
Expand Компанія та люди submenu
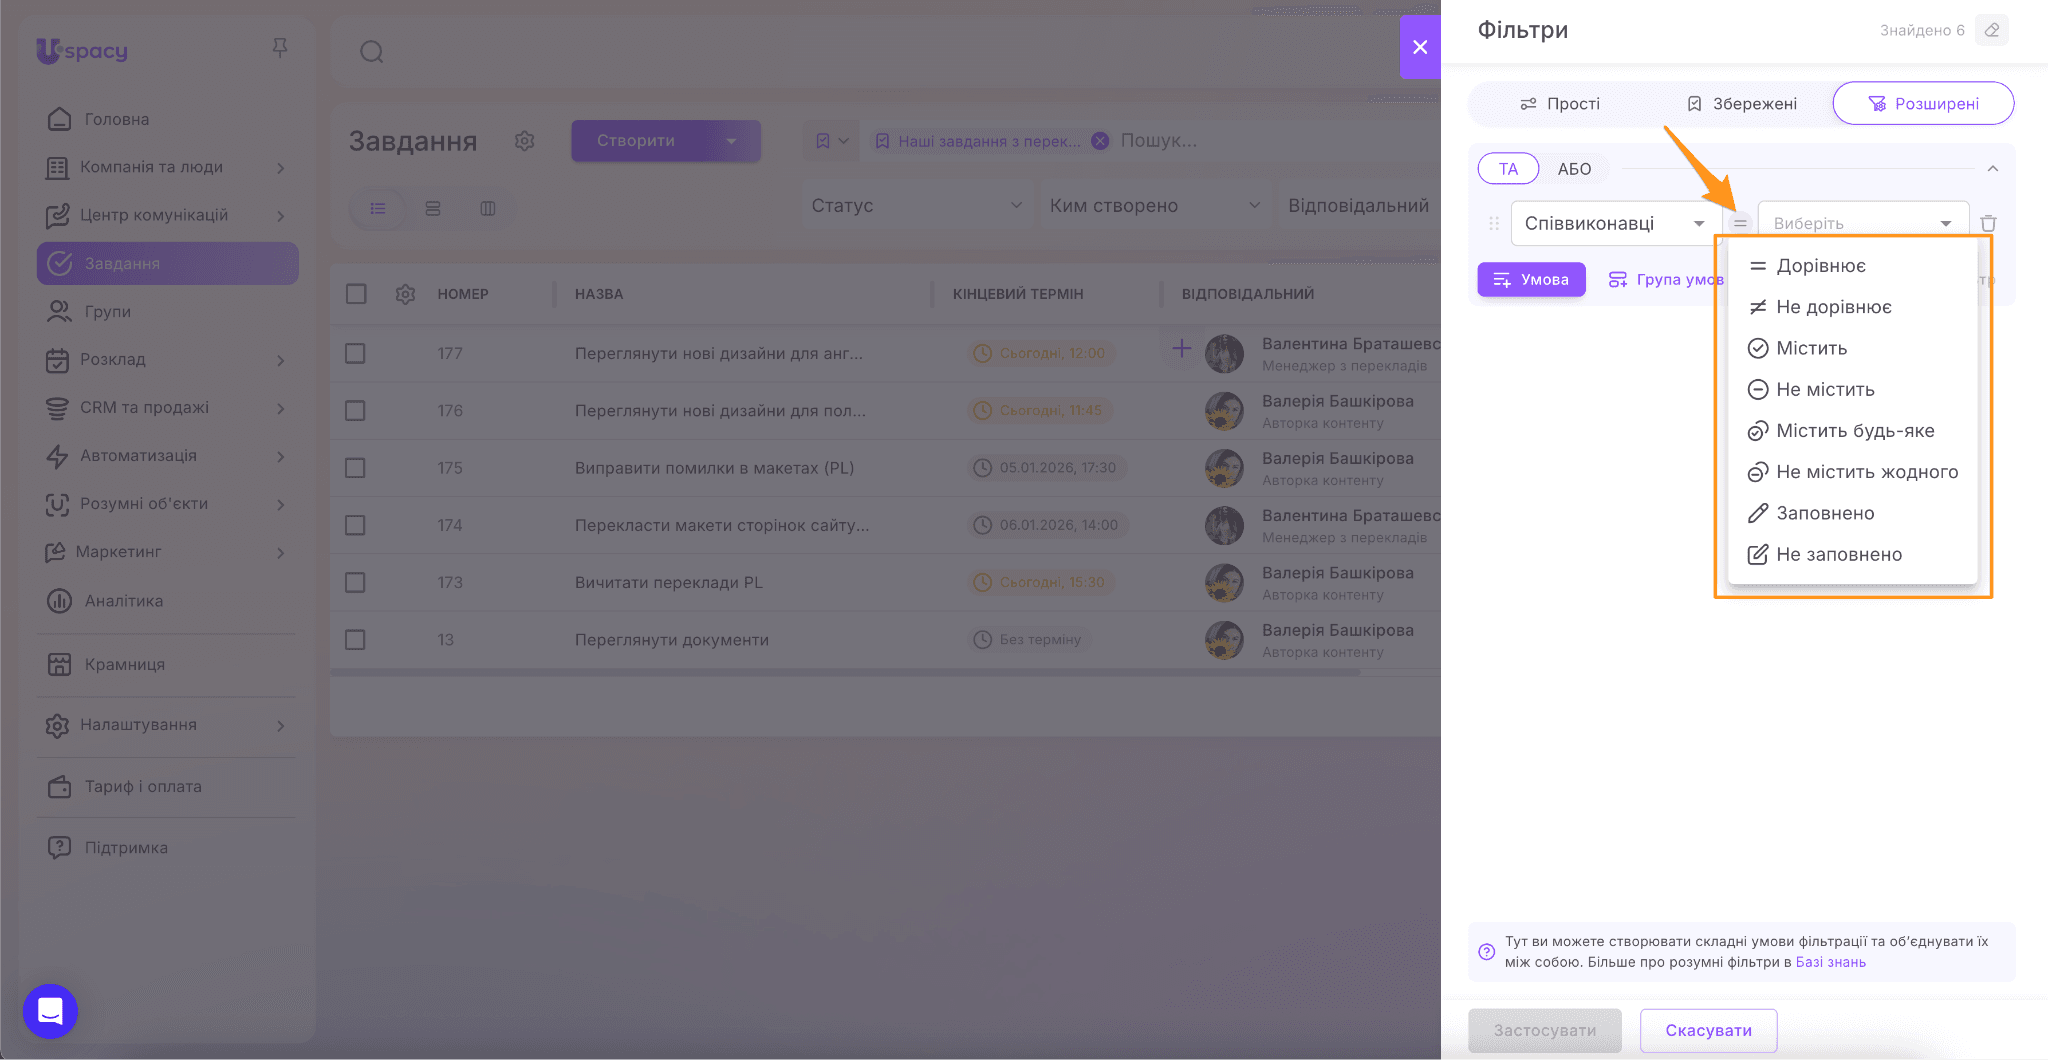tap(281, 168)
